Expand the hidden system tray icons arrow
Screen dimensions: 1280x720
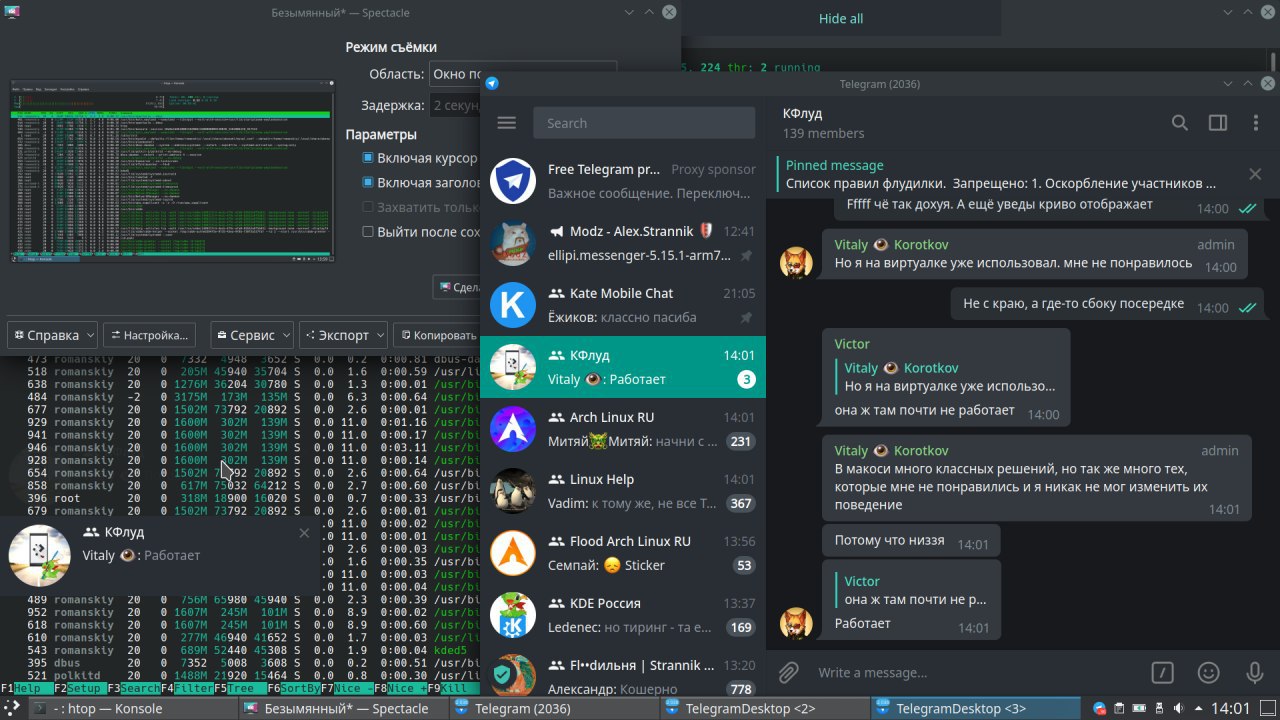1196,708
